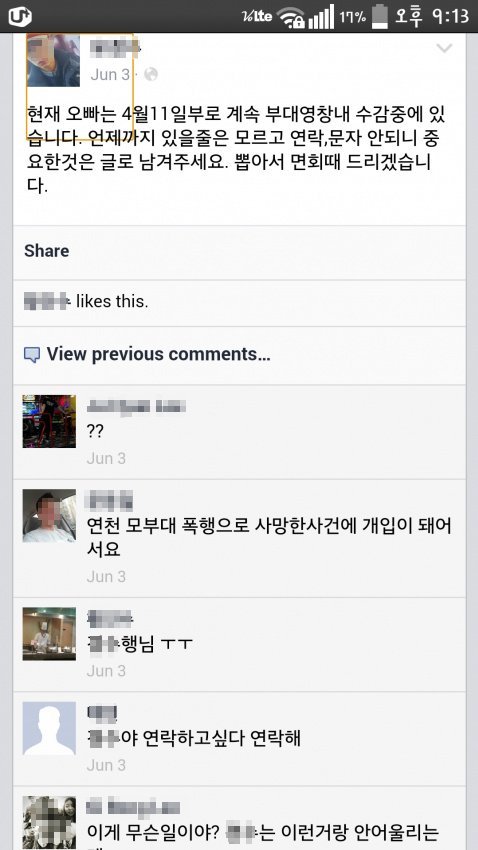Screen dimensions: 478x850
Task: Open who likes this post
Action: 86,301
